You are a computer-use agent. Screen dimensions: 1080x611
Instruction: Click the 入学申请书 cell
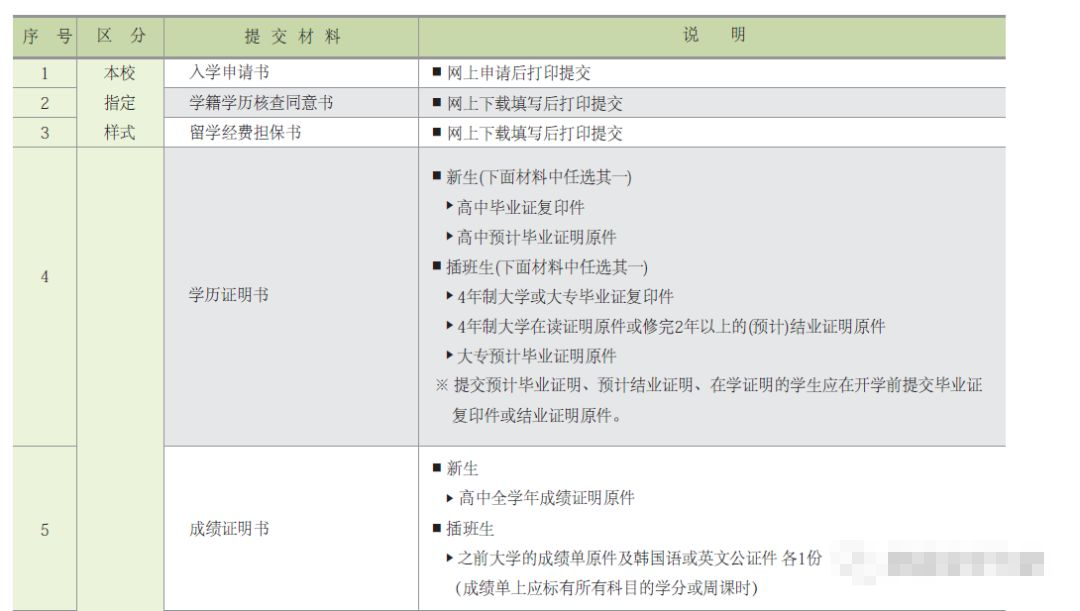coord(229,73)
